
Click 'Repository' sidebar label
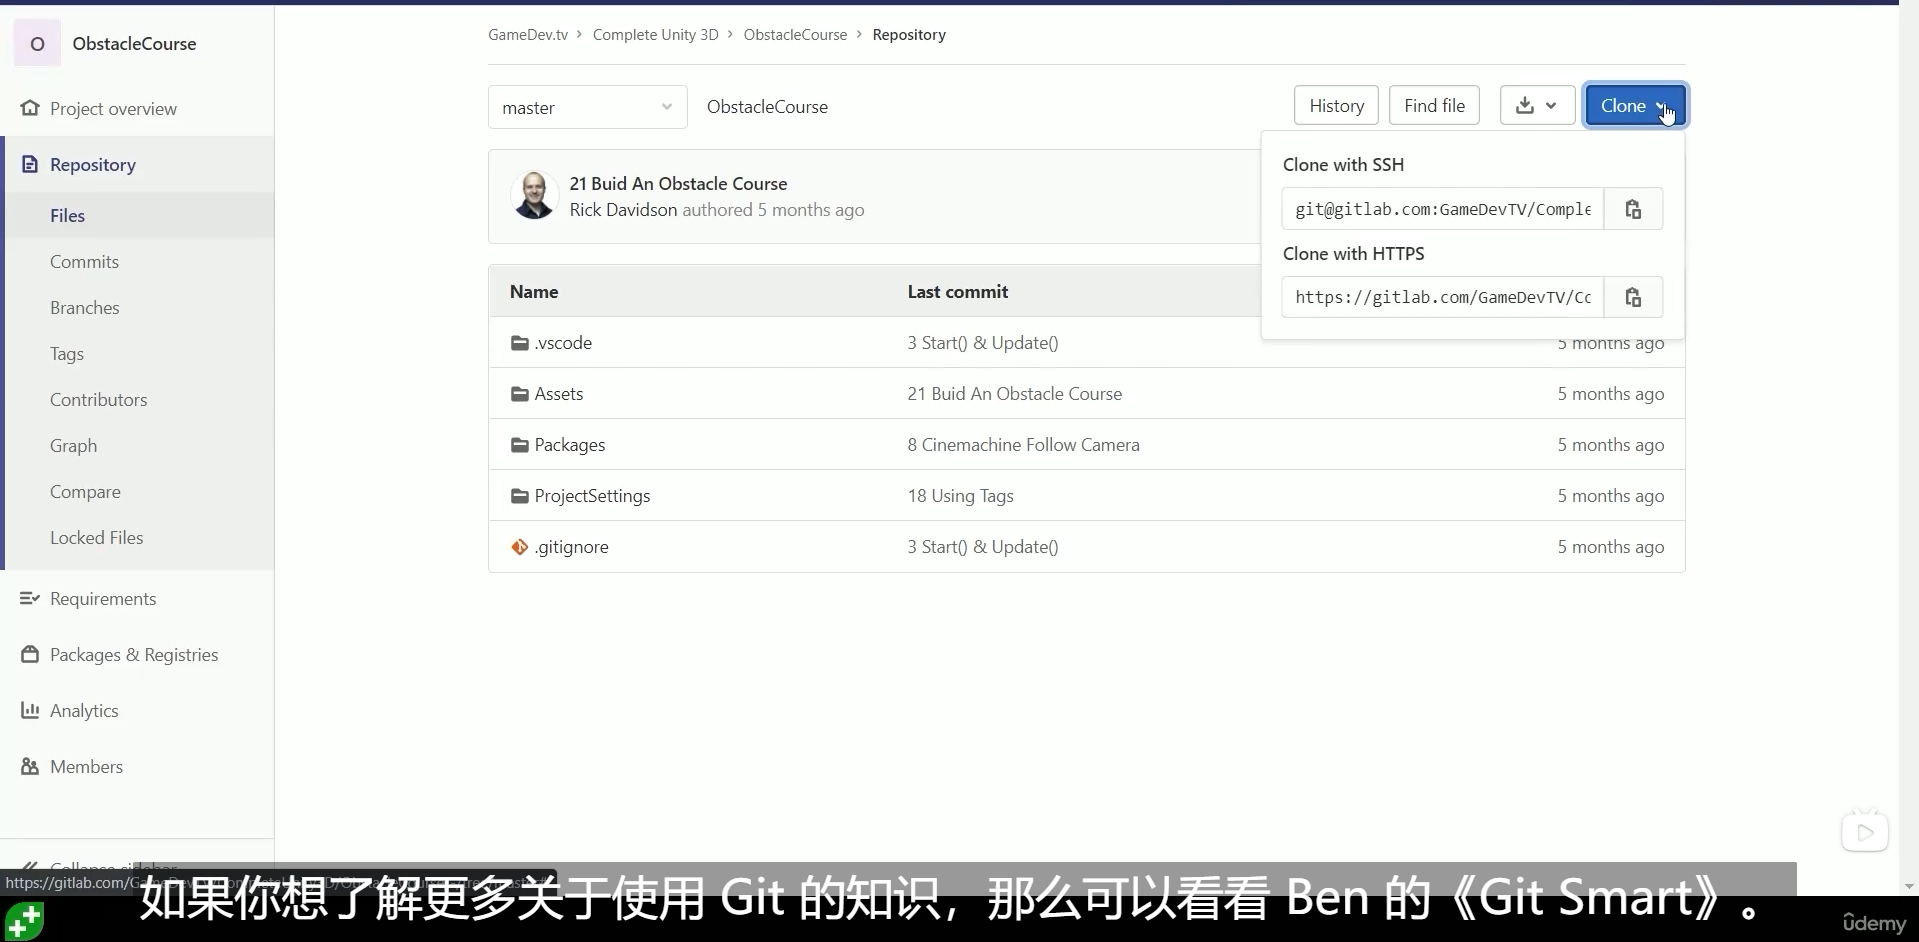93,164
